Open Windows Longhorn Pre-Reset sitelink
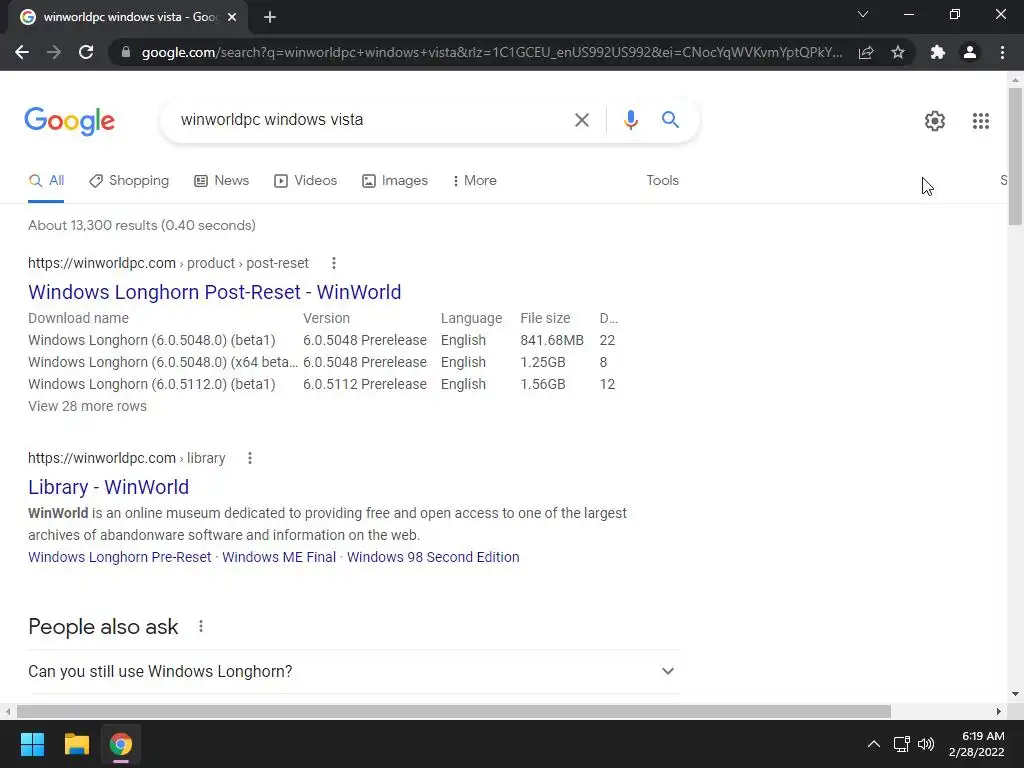Image resolution: width=1024 pixels, height=768 pixels. 120,557
